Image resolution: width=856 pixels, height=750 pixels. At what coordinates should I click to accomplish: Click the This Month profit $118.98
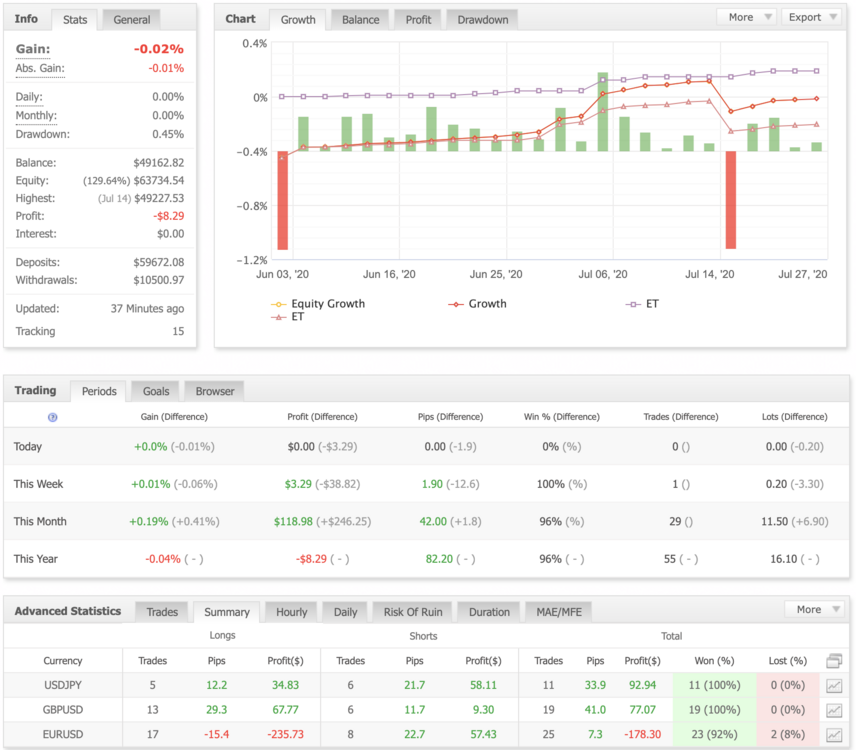(x=293, y=521)
